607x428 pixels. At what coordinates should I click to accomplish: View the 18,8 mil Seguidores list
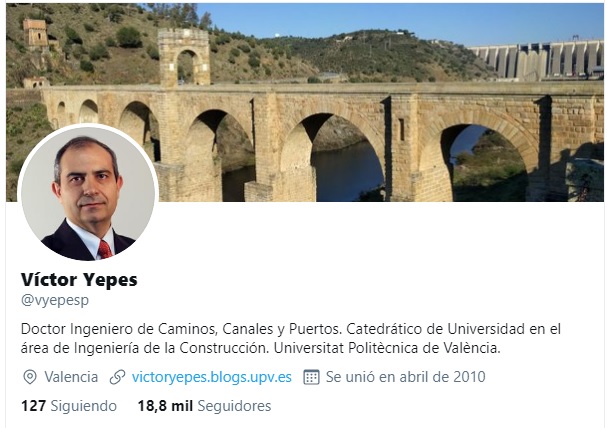coord(204,406)
